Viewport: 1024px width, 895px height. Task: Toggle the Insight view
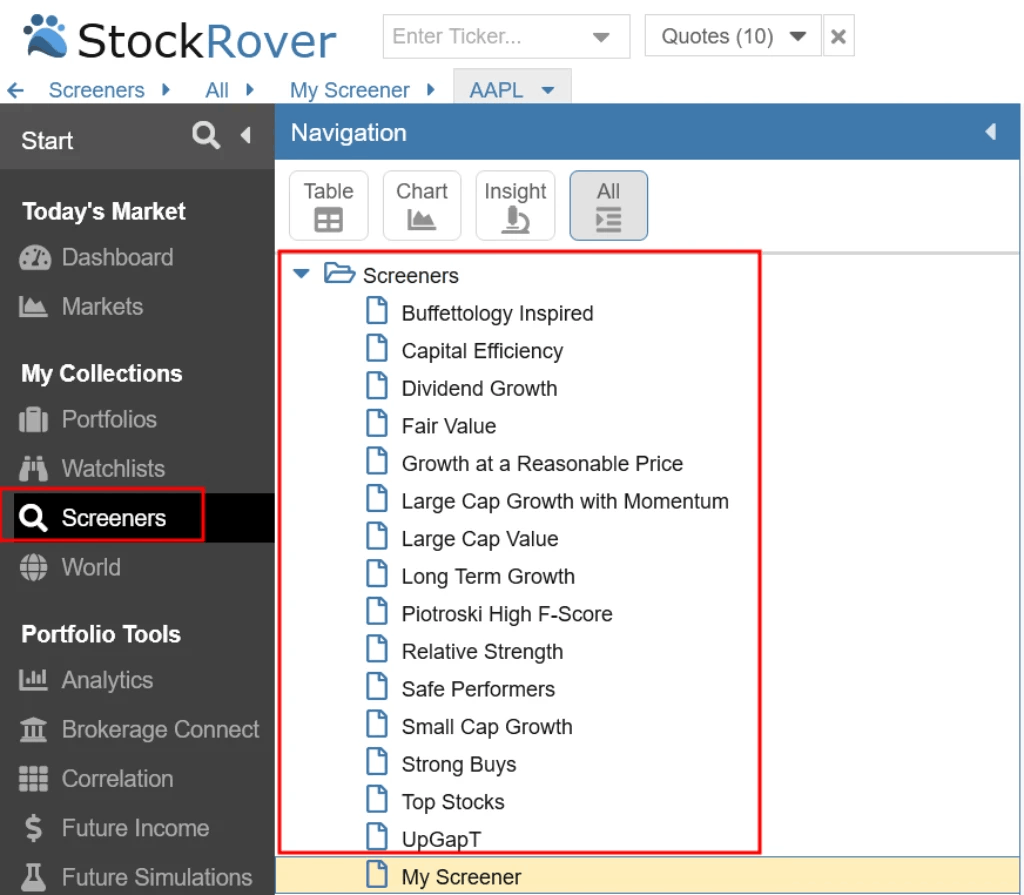tap(515, 205)
